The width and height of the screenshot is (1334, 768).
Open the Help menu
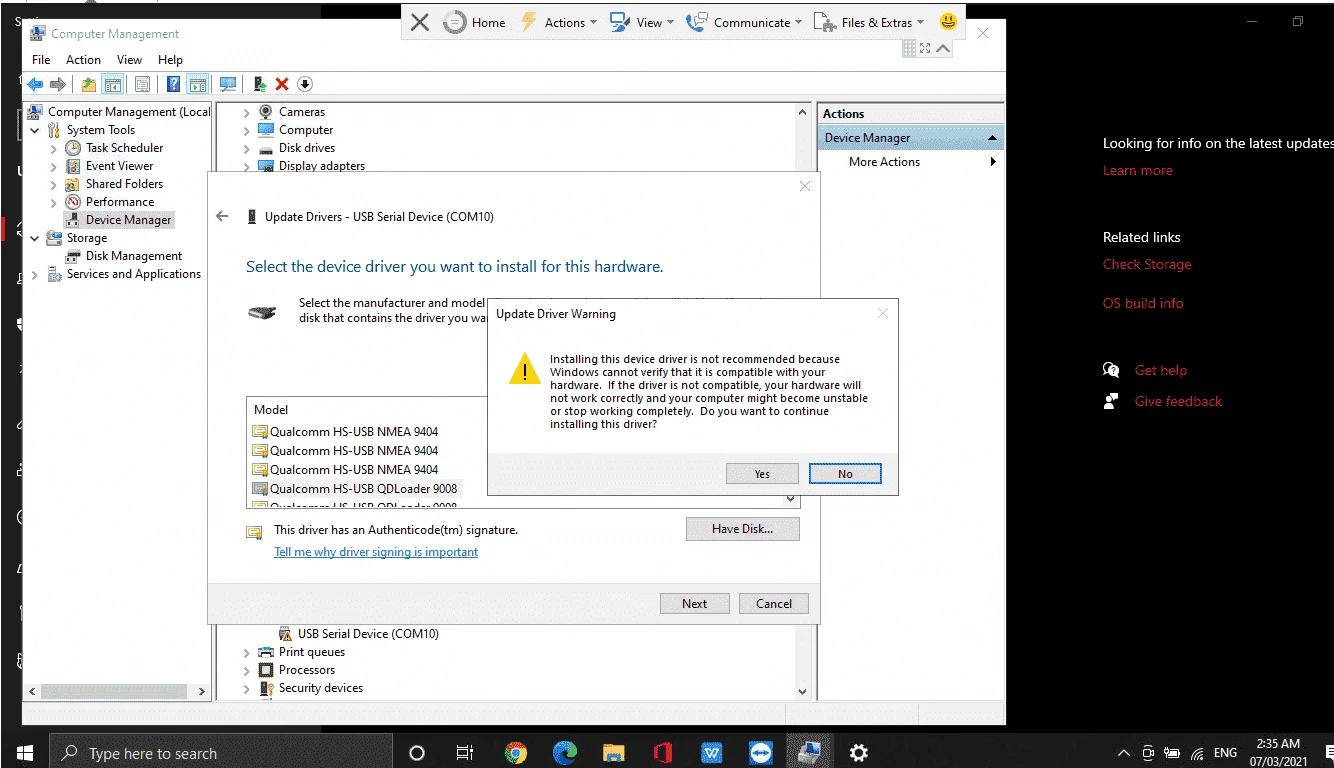tap(170, 60)
